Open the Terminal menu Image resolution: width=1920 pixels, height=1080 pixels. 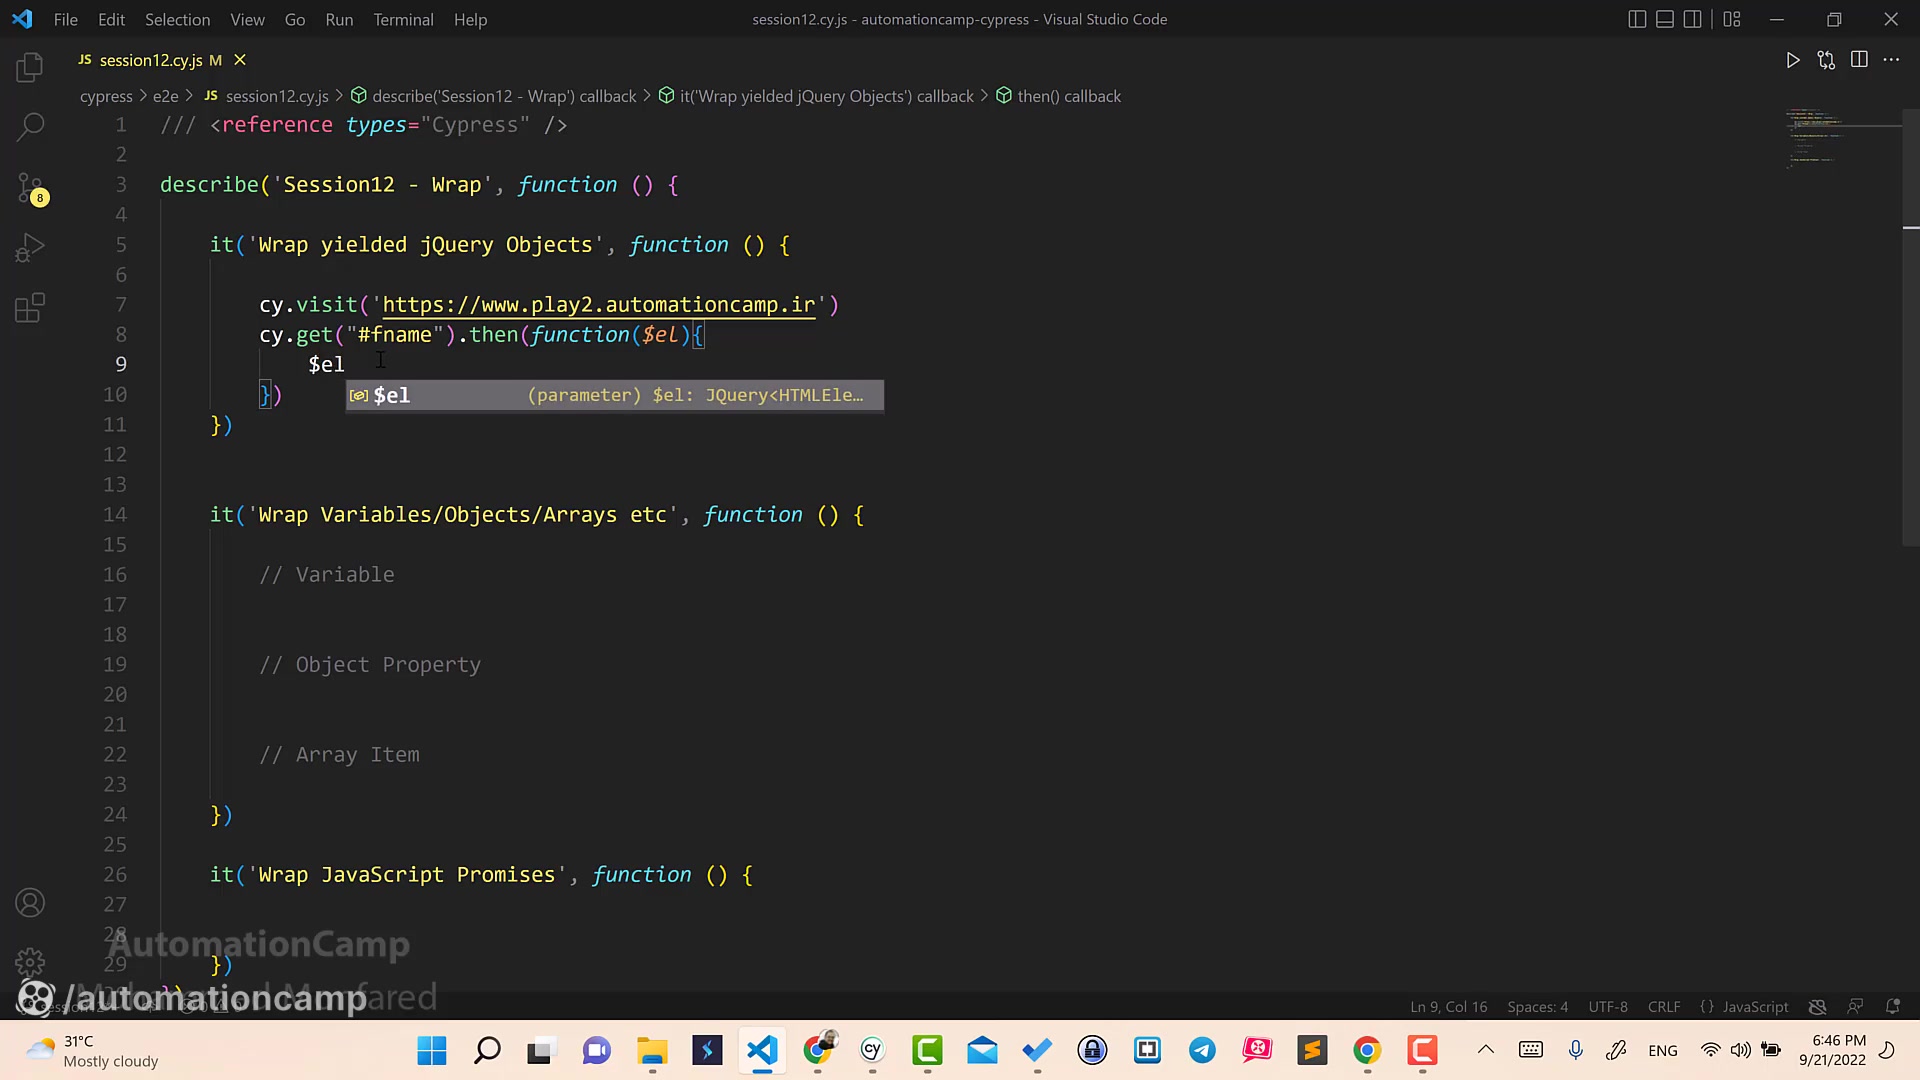click(x=403, y=19)
